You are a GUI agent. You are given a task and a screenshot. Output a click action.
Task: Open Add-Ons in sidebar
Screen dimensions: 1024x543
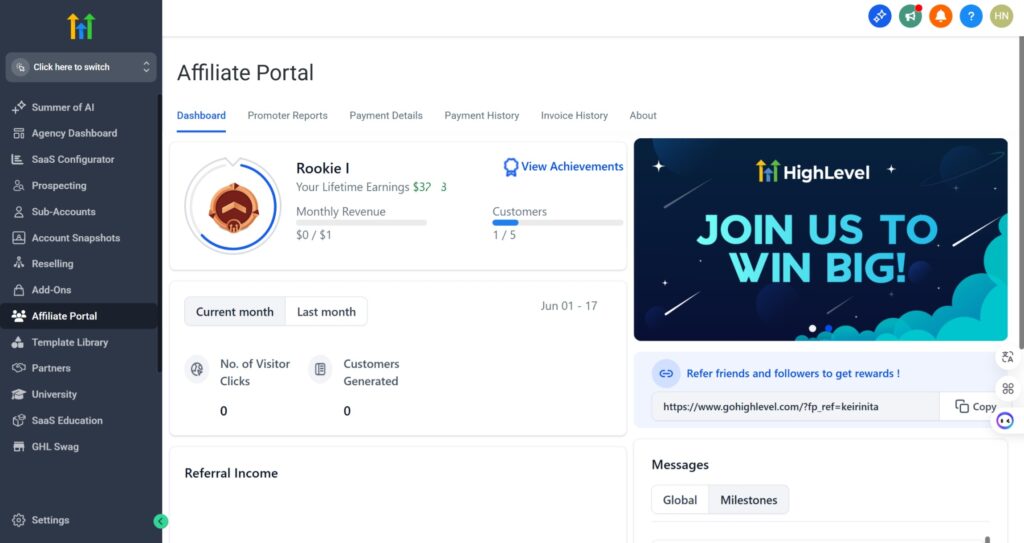[51, 290]
